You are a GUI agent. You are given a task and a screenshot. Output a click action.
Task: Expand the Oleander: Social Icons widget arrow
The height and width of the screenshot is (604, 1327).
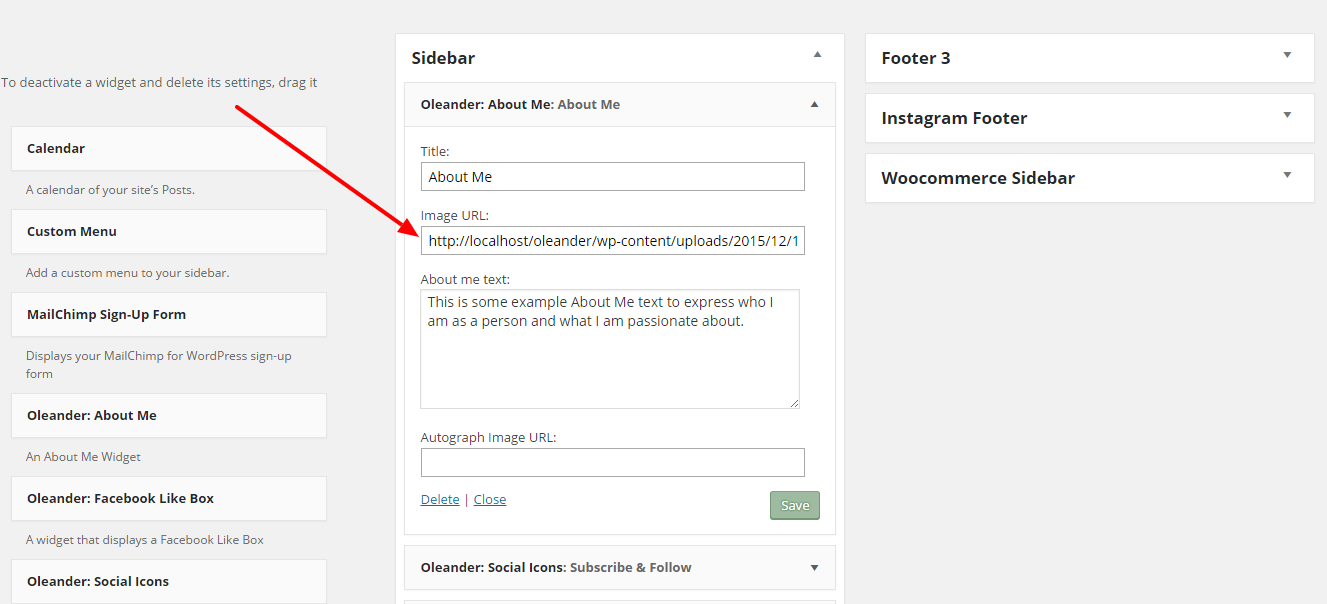(814, 568)
